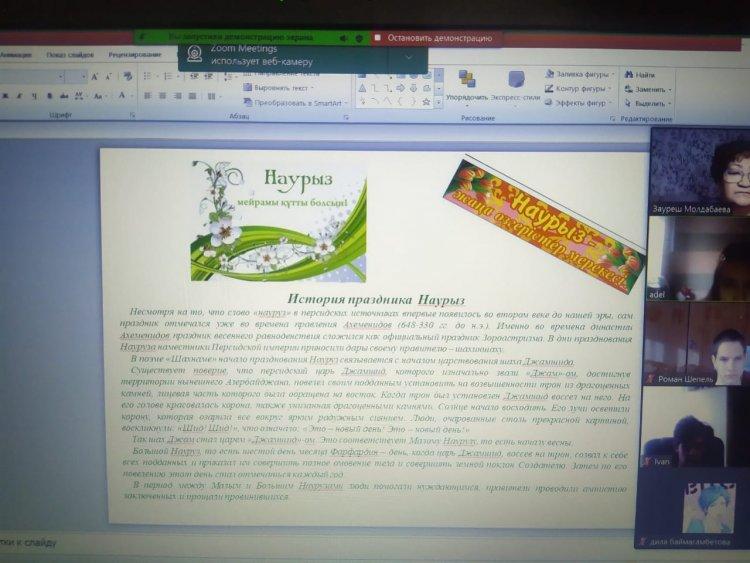750x563 pixels.
Task: Click the clear formatting icon
Action: click(125, 77)
